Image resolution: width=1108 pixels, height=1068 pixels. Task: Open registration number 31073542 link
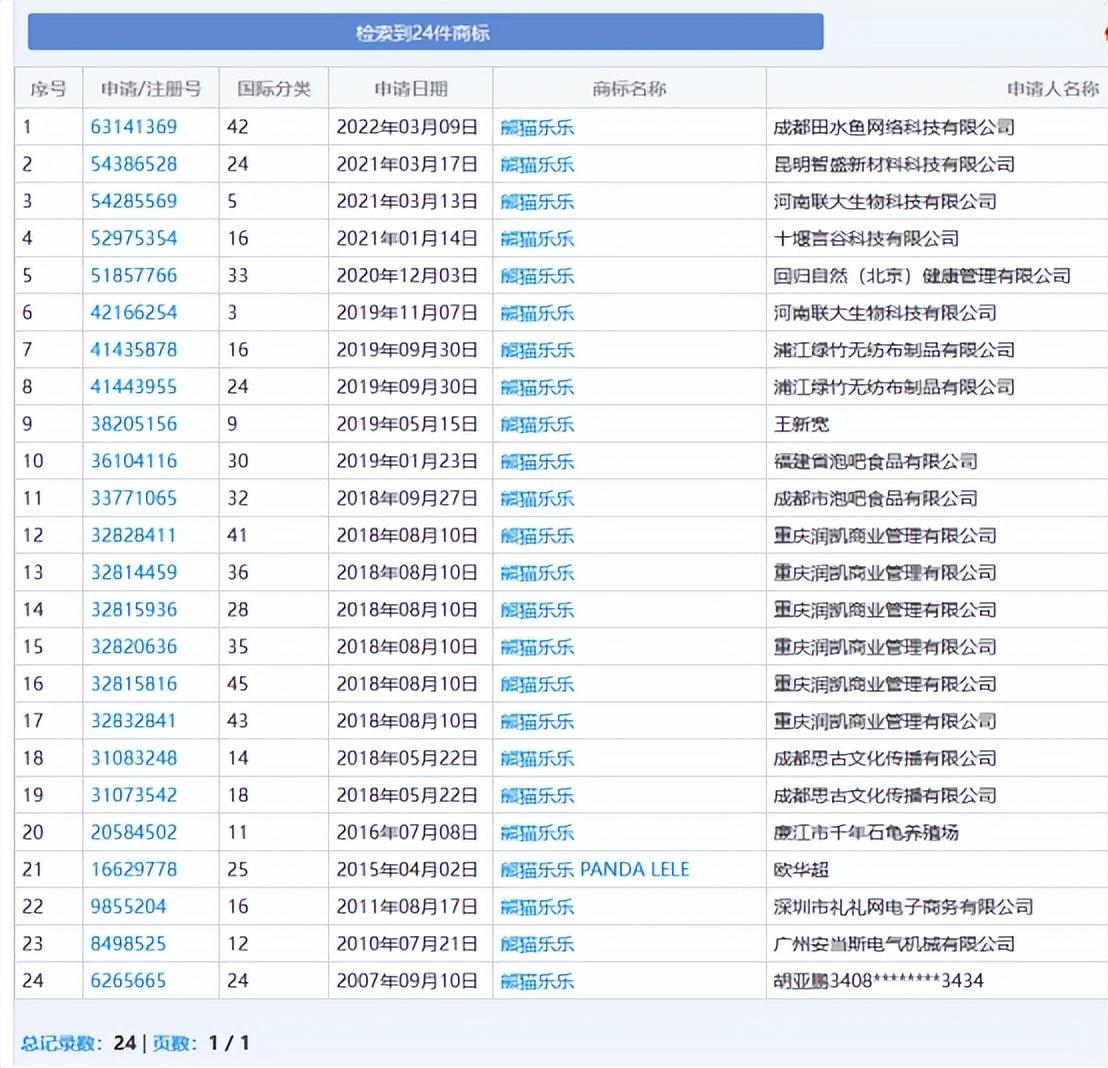[x=134, y=795]
